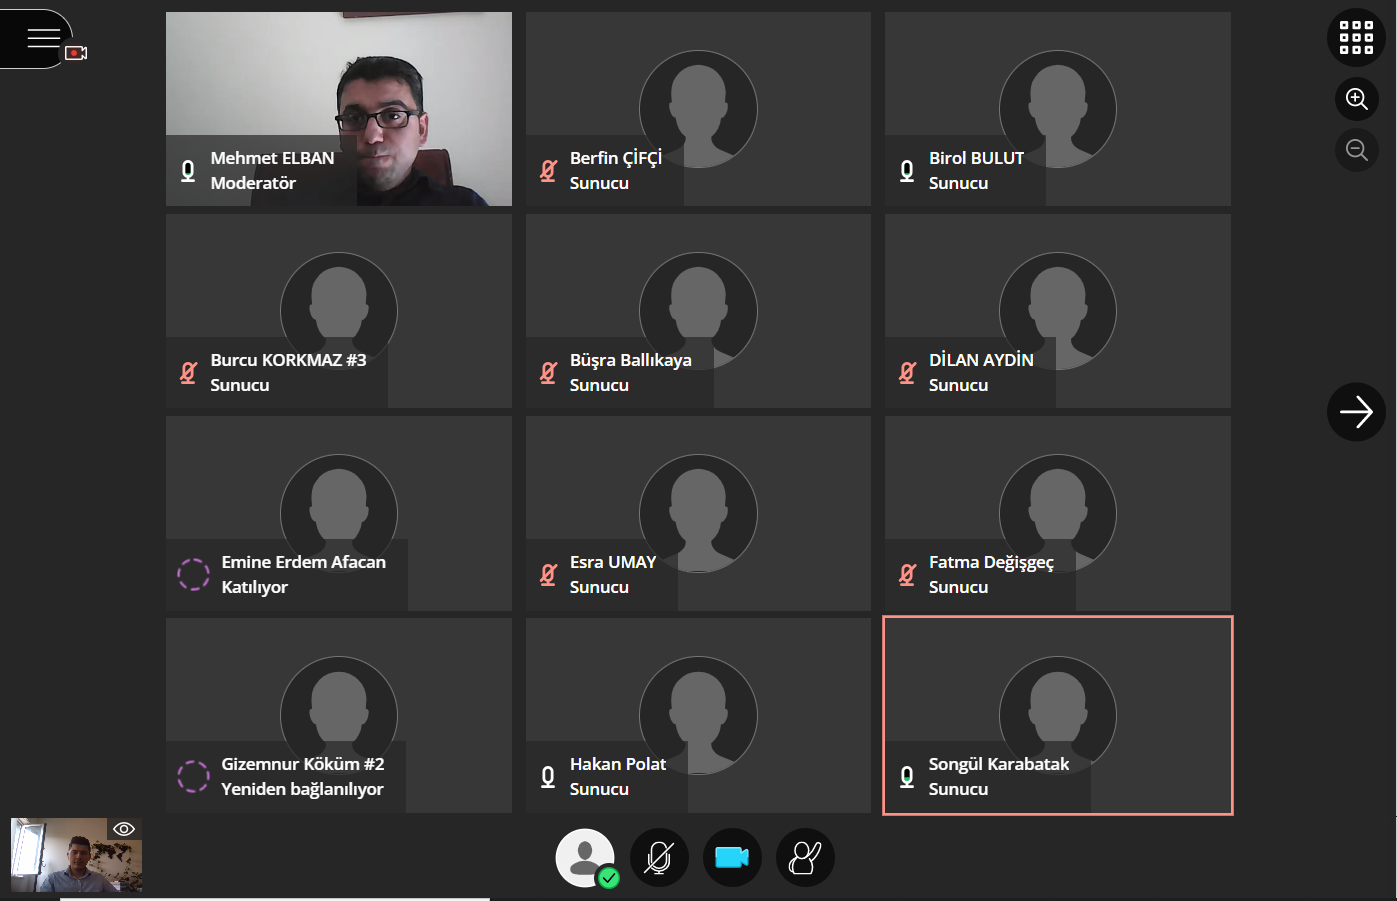1397x901 pixels.
Task: Select the Birol BULUT name label
Action: pos(976,158)
